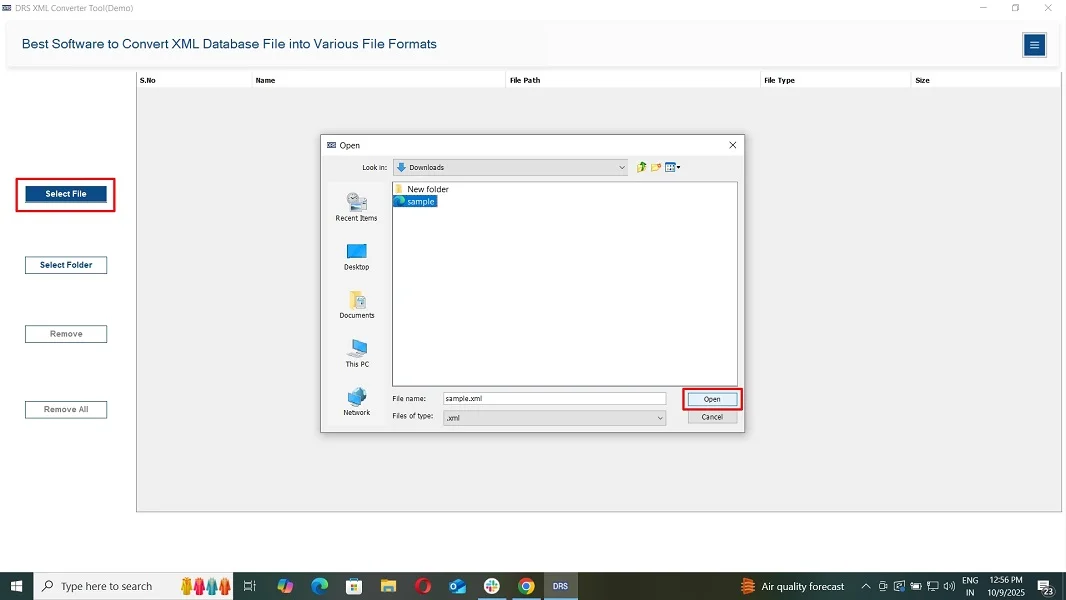Click the Select Folder button
Screen dimensions: 1066x600
[x=66, y=265]
